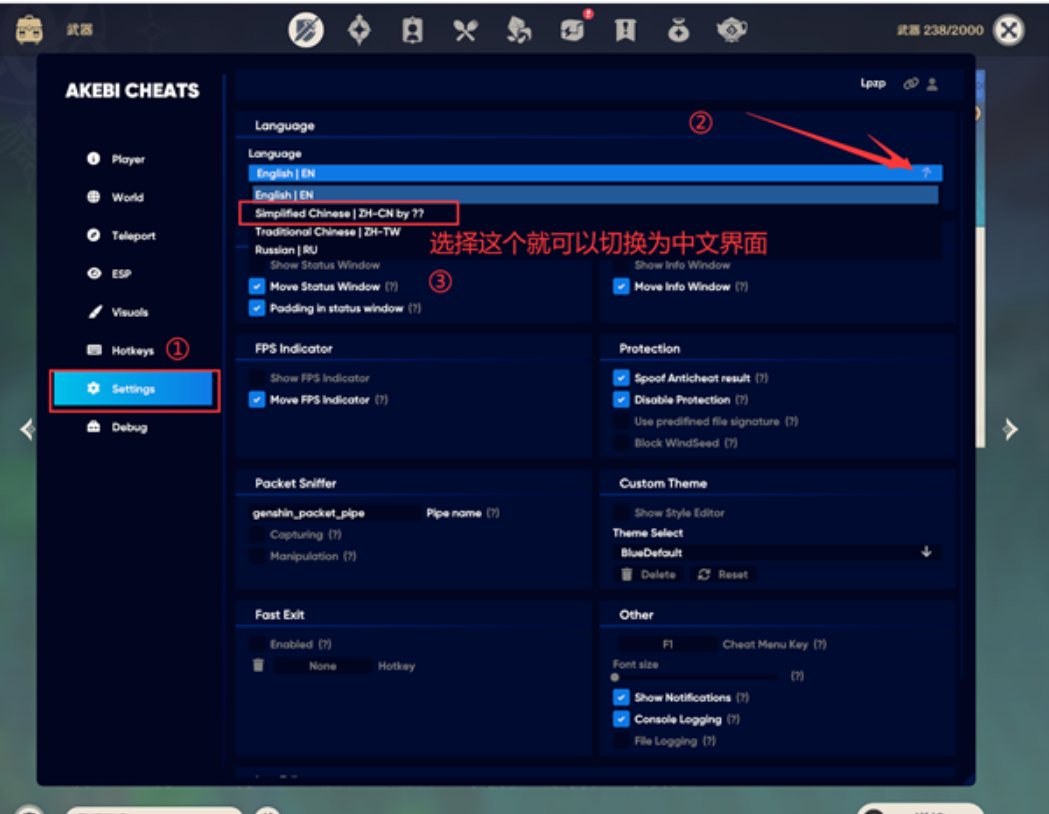
Task: Click the help marker beside Font size slider
Action: (797, 676)
